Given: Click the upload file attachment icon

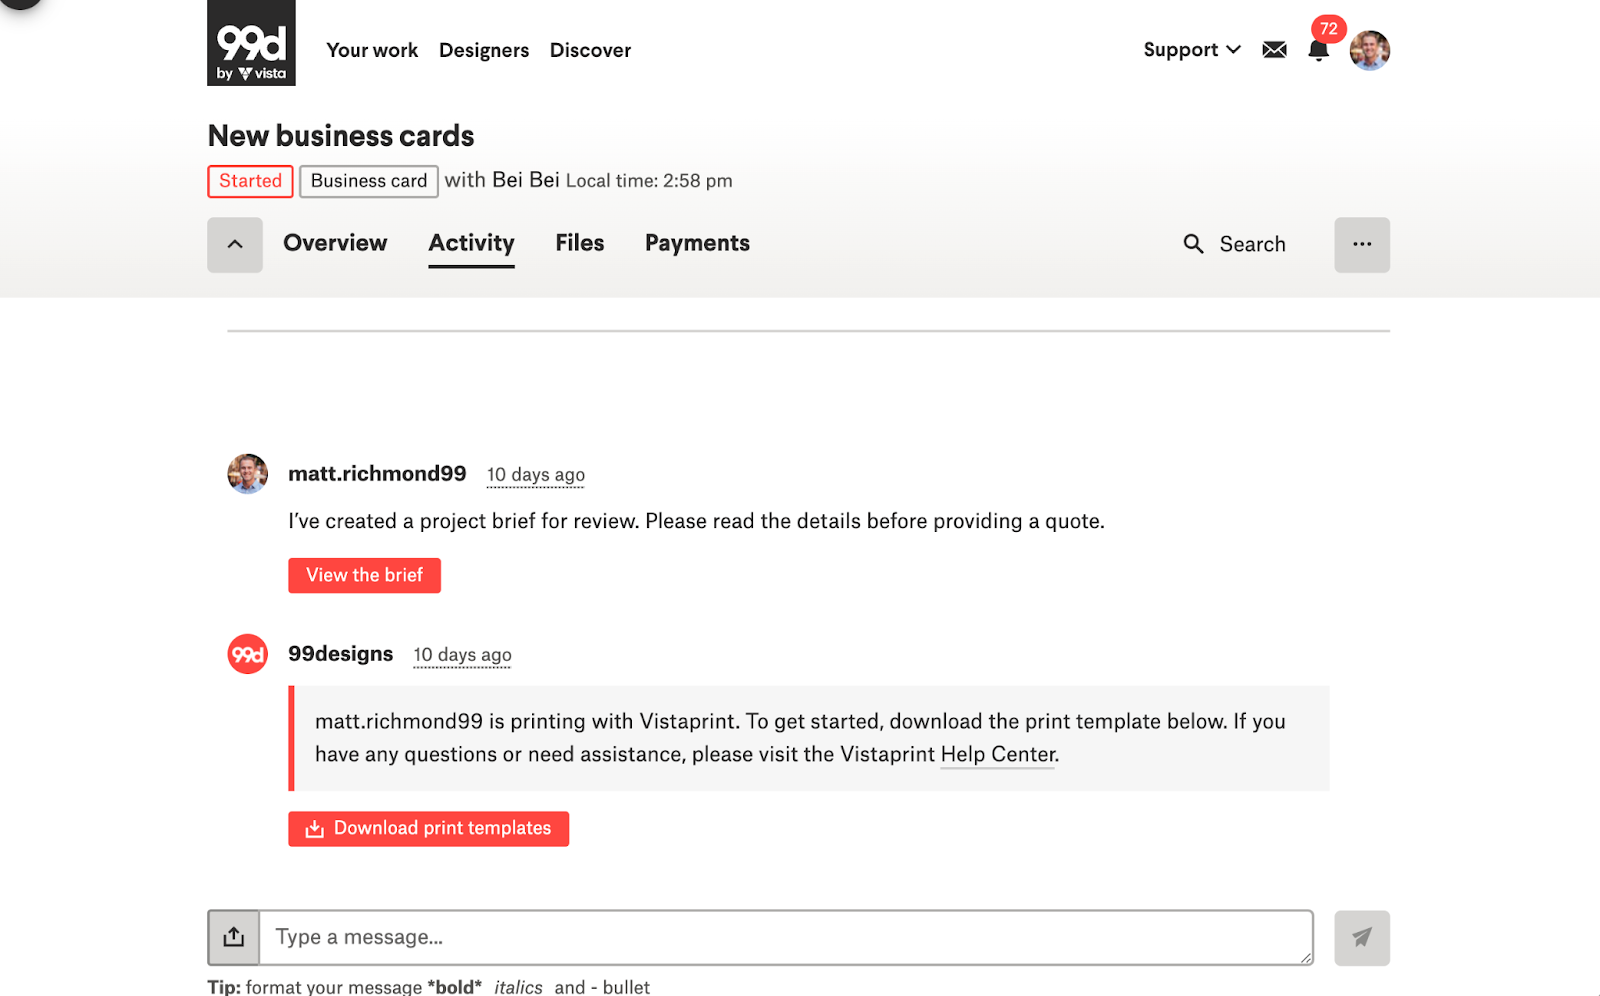Looking at the screenshot, I should tap(234, 937).
